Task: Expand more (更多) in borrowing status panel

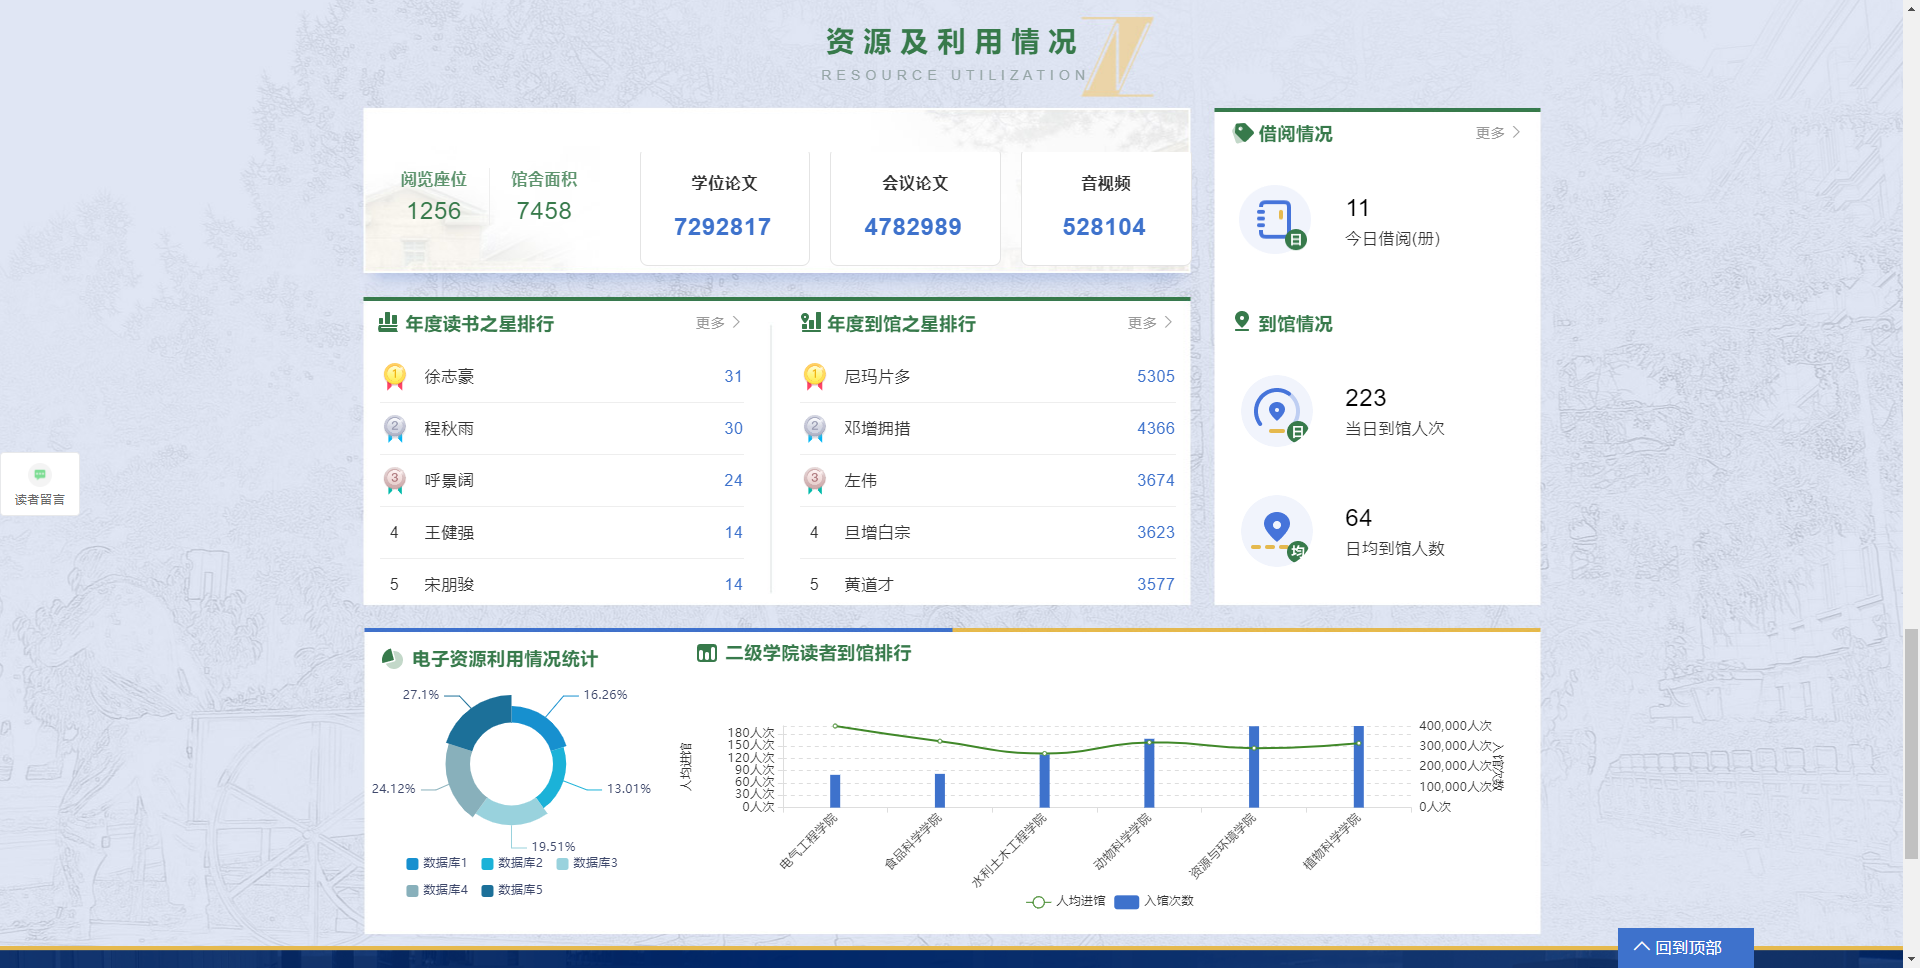Action: pyautogui.click(x=1497, y=133)
